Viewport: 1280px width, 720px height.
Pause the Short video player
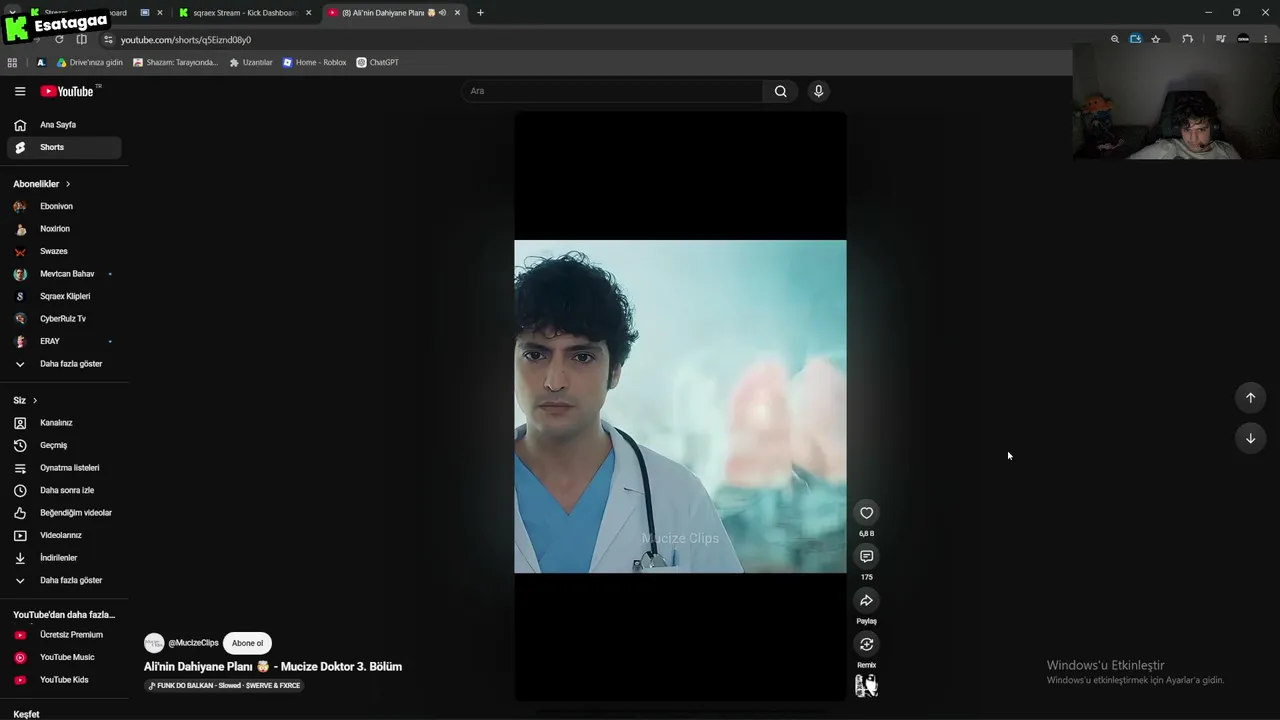pyautogui.click(x=680, y=406)
